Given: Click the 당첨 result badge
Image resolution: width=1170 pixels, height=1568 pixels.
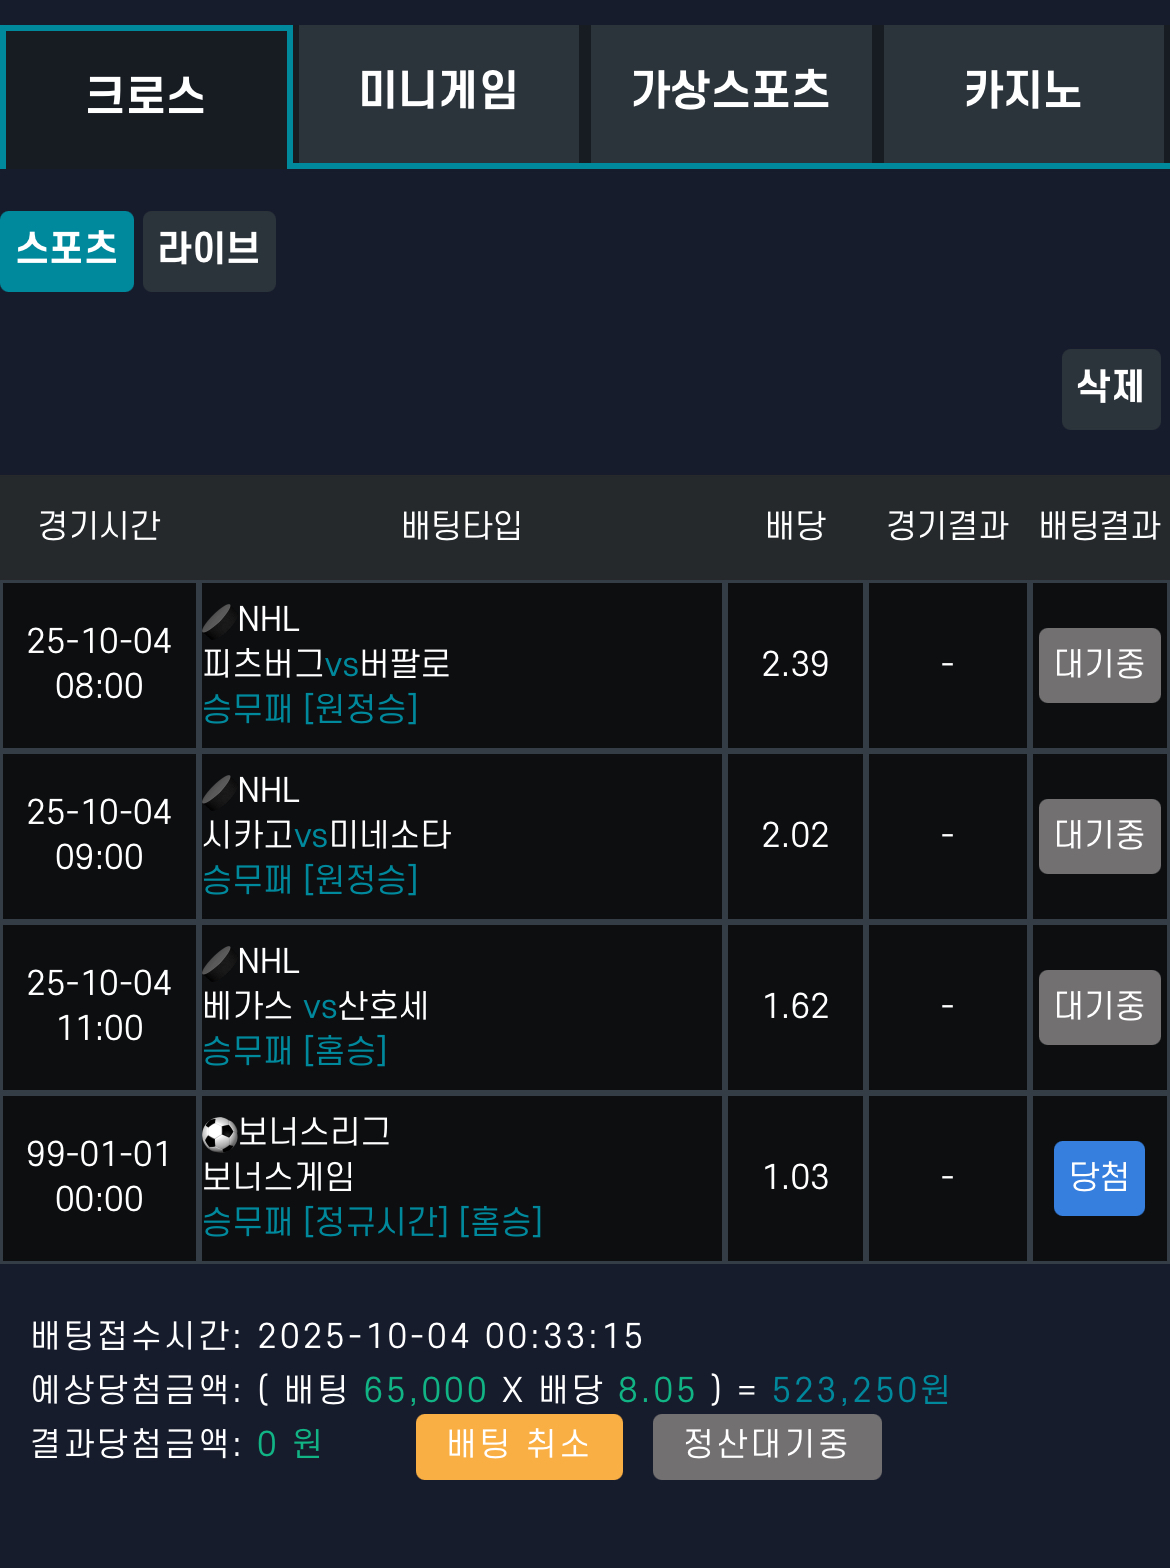Looking at the screenshot, I should click(x=1099, y=1177).
